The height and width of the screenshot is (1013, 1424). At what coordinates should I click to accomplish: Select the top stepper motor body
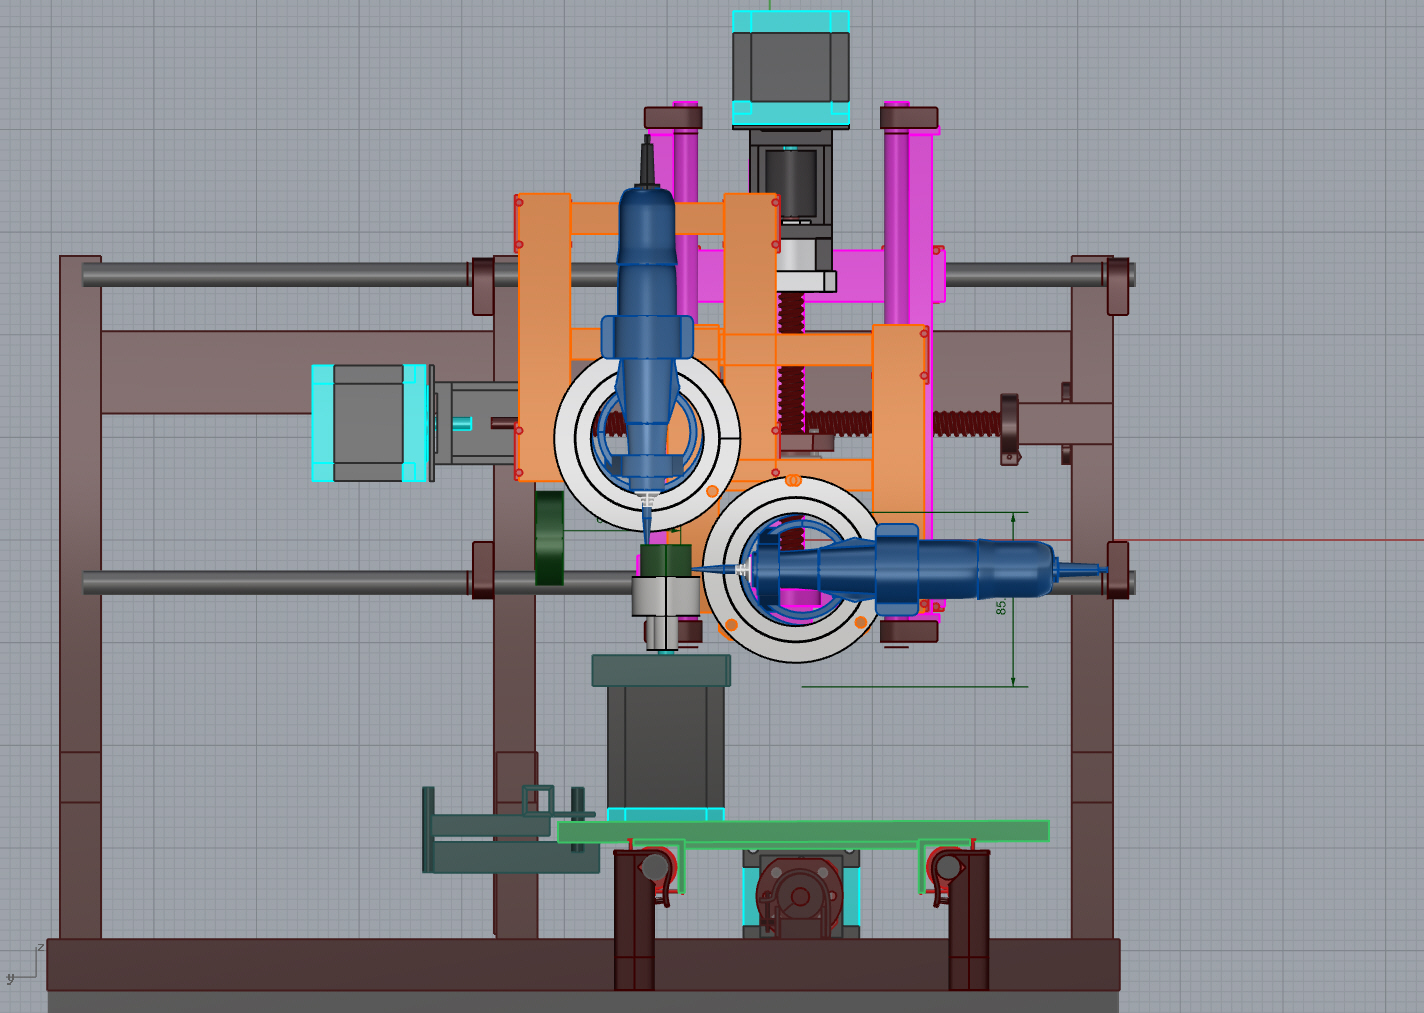click(790, 66)
